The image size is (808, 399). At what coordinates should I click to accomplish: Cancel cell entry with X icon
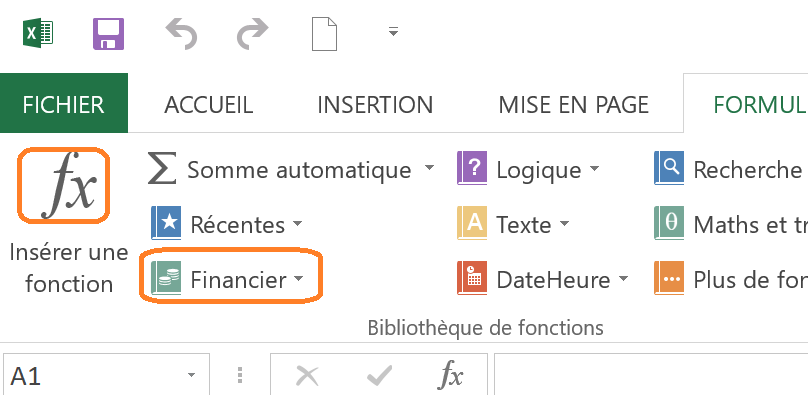[x=307, y=376]
